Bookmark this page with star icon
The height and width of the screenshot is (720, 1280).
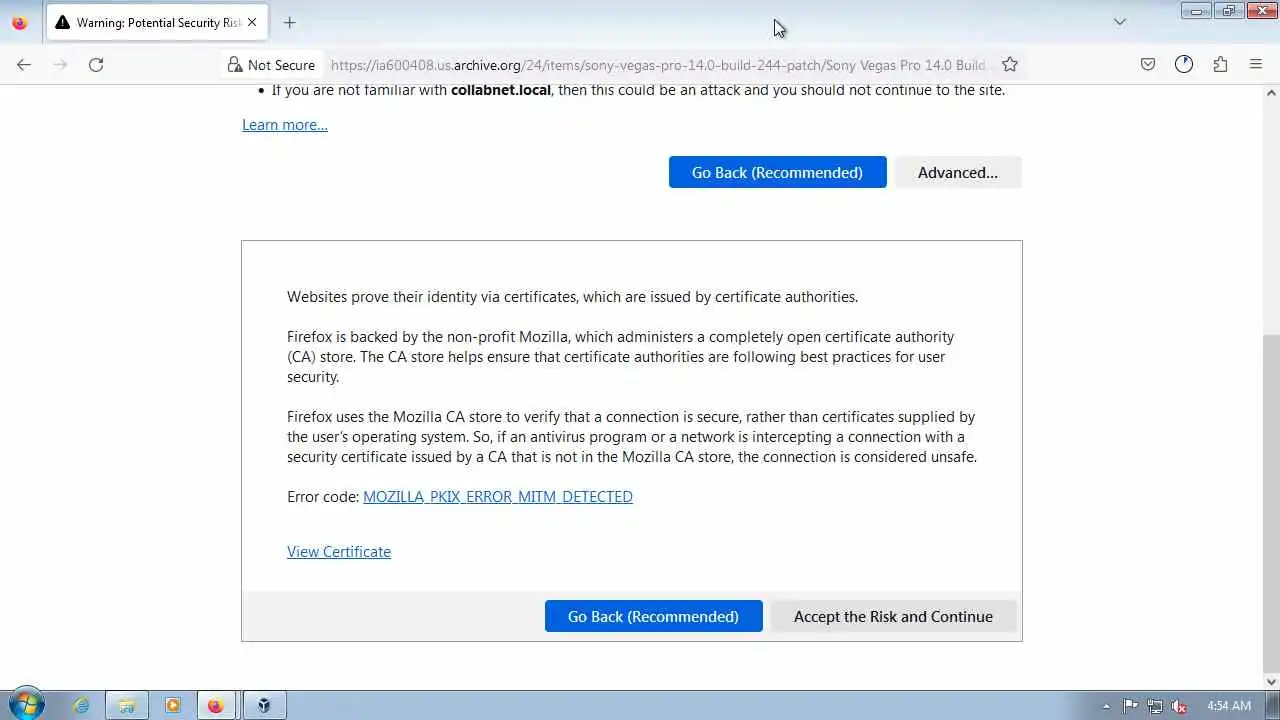point(1010,64)
